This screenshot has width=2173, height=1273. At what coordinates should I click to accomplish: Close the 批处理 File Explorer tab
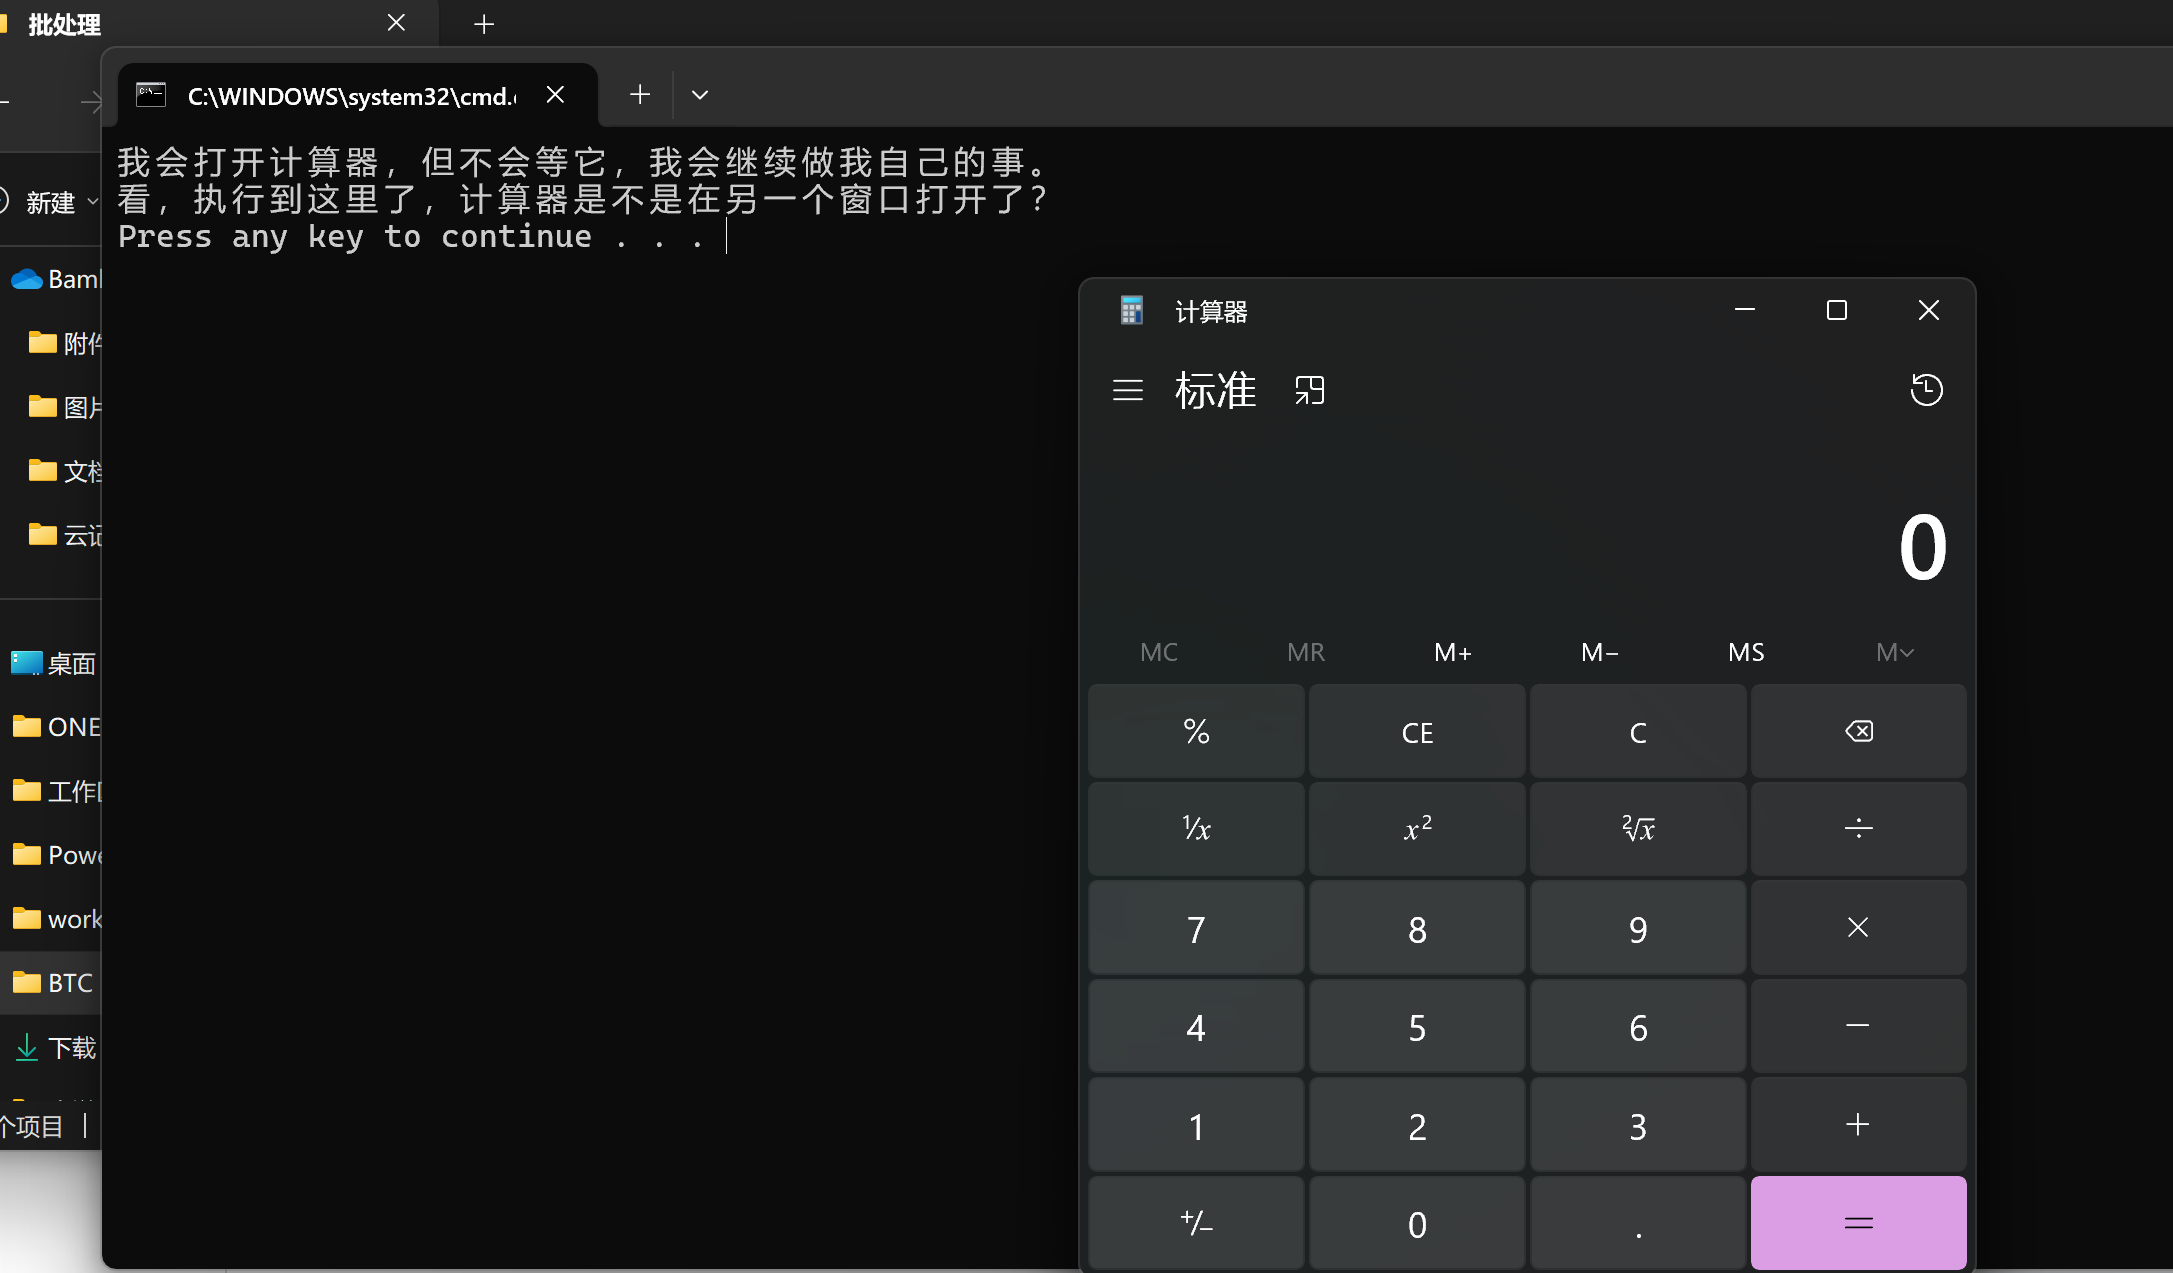tap(396, 23)
